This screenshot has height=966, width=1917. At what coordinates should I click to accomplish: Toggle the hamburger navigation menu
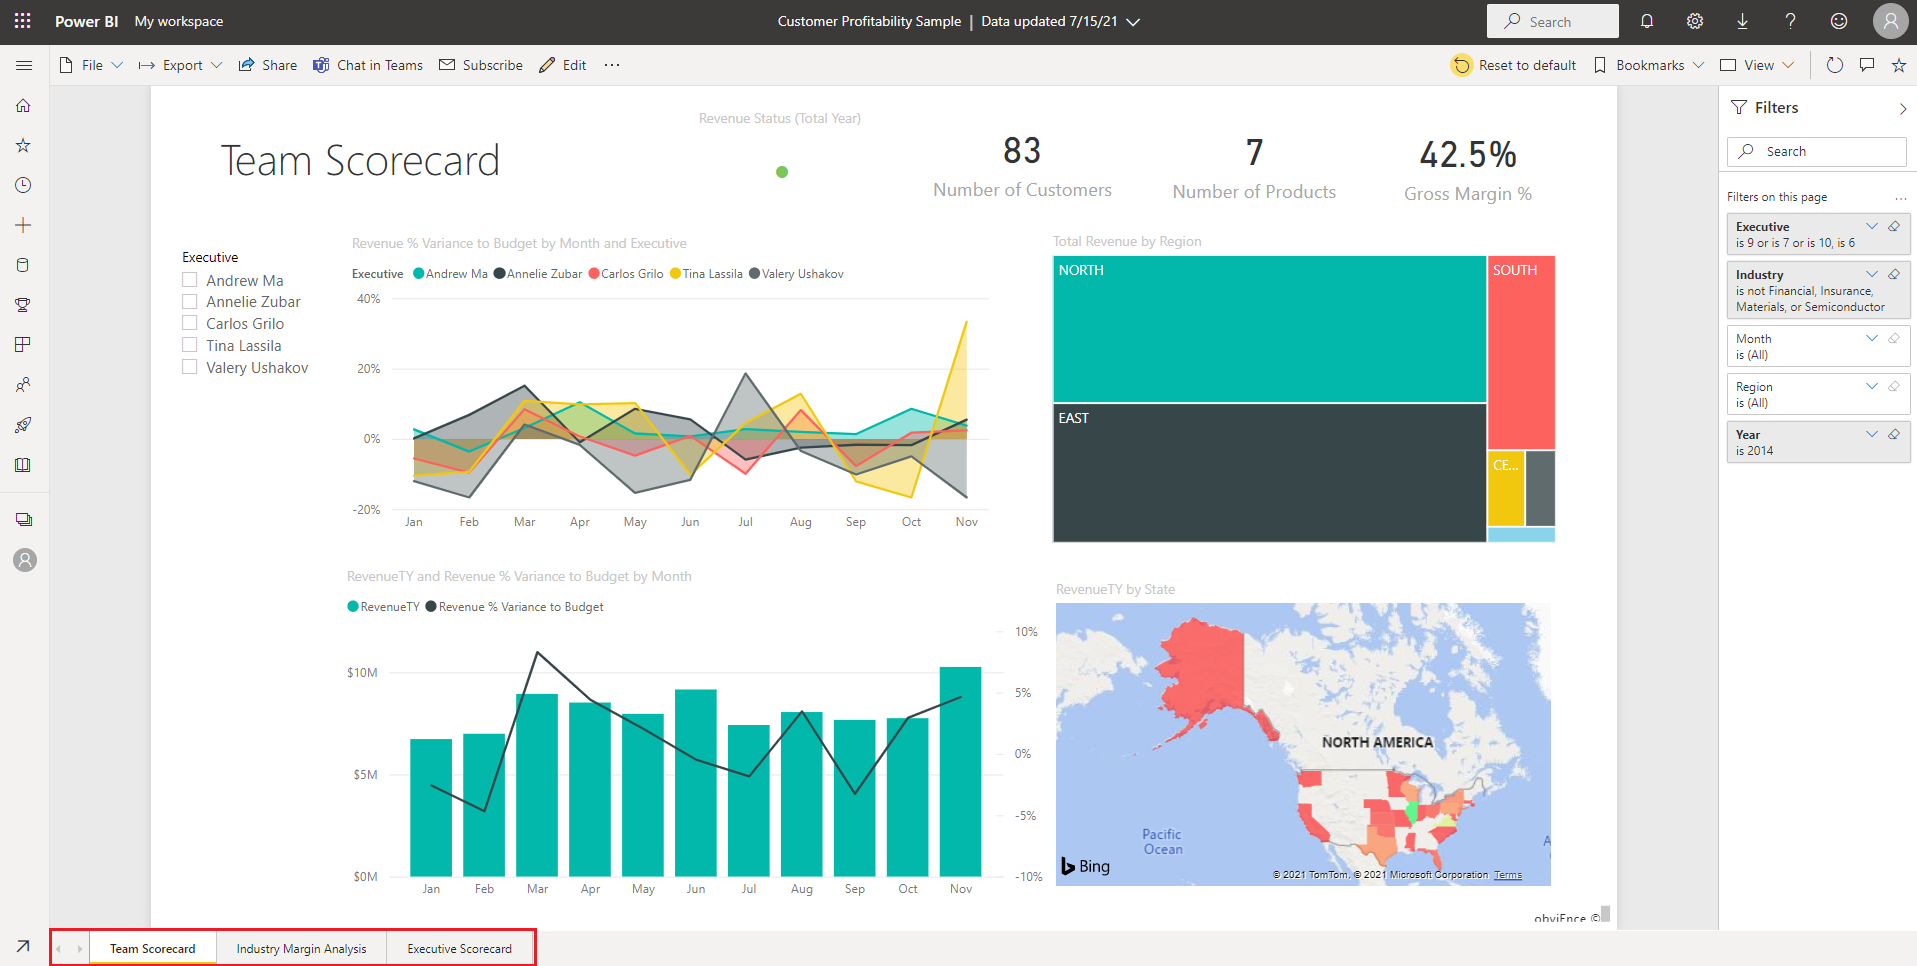24,65
